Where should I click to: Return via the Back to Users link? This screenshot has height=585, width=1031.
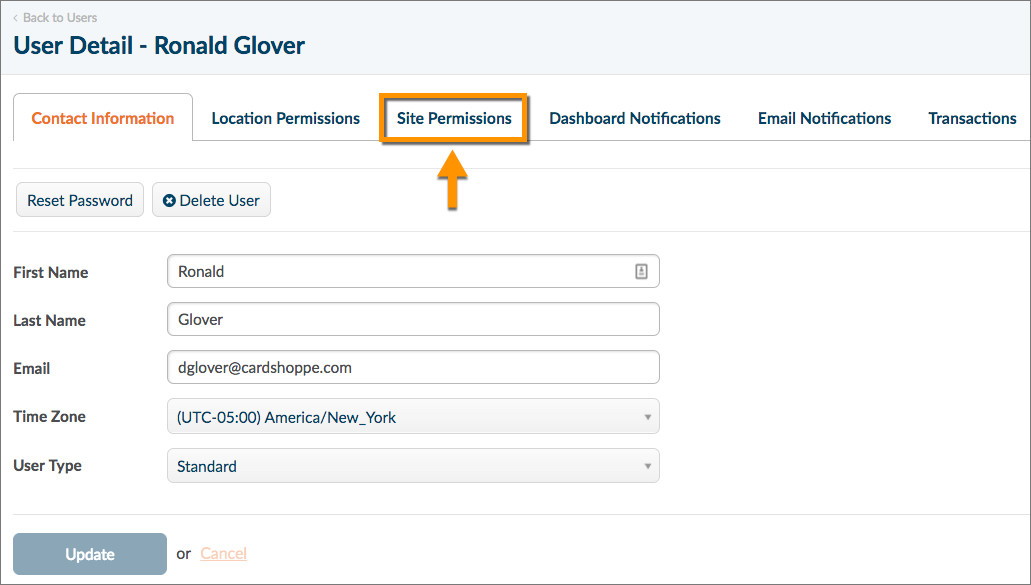tap(60, 18)
